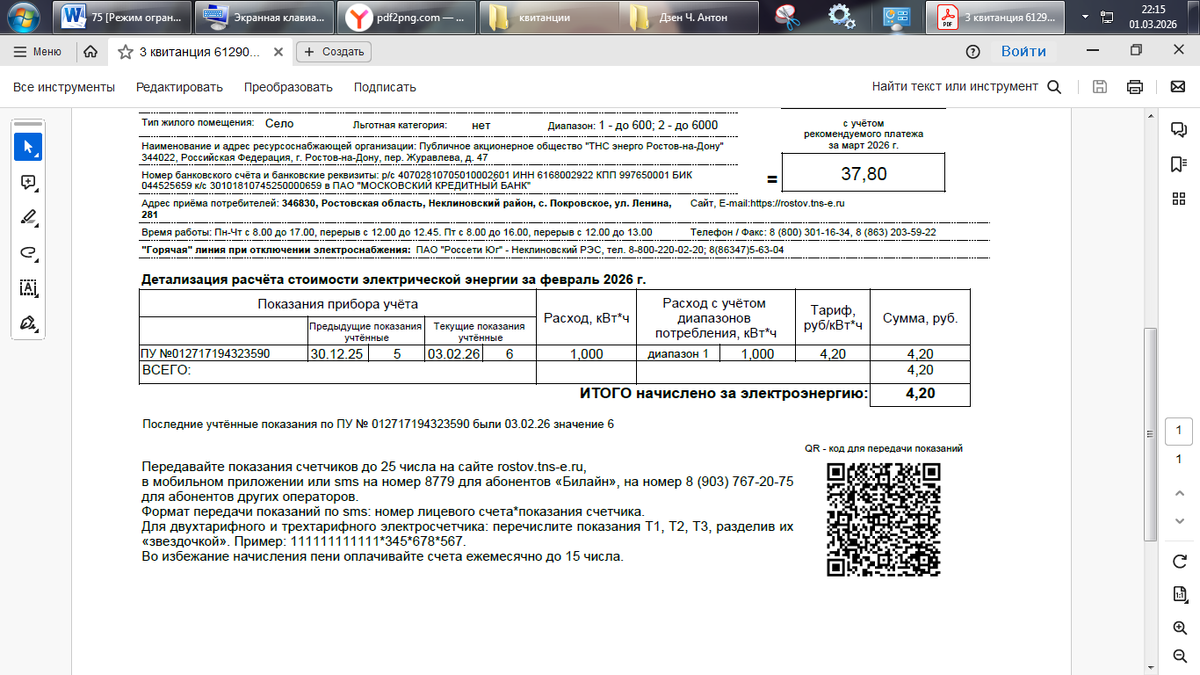Open the page display fit options icon

[x=1179, y=594]
